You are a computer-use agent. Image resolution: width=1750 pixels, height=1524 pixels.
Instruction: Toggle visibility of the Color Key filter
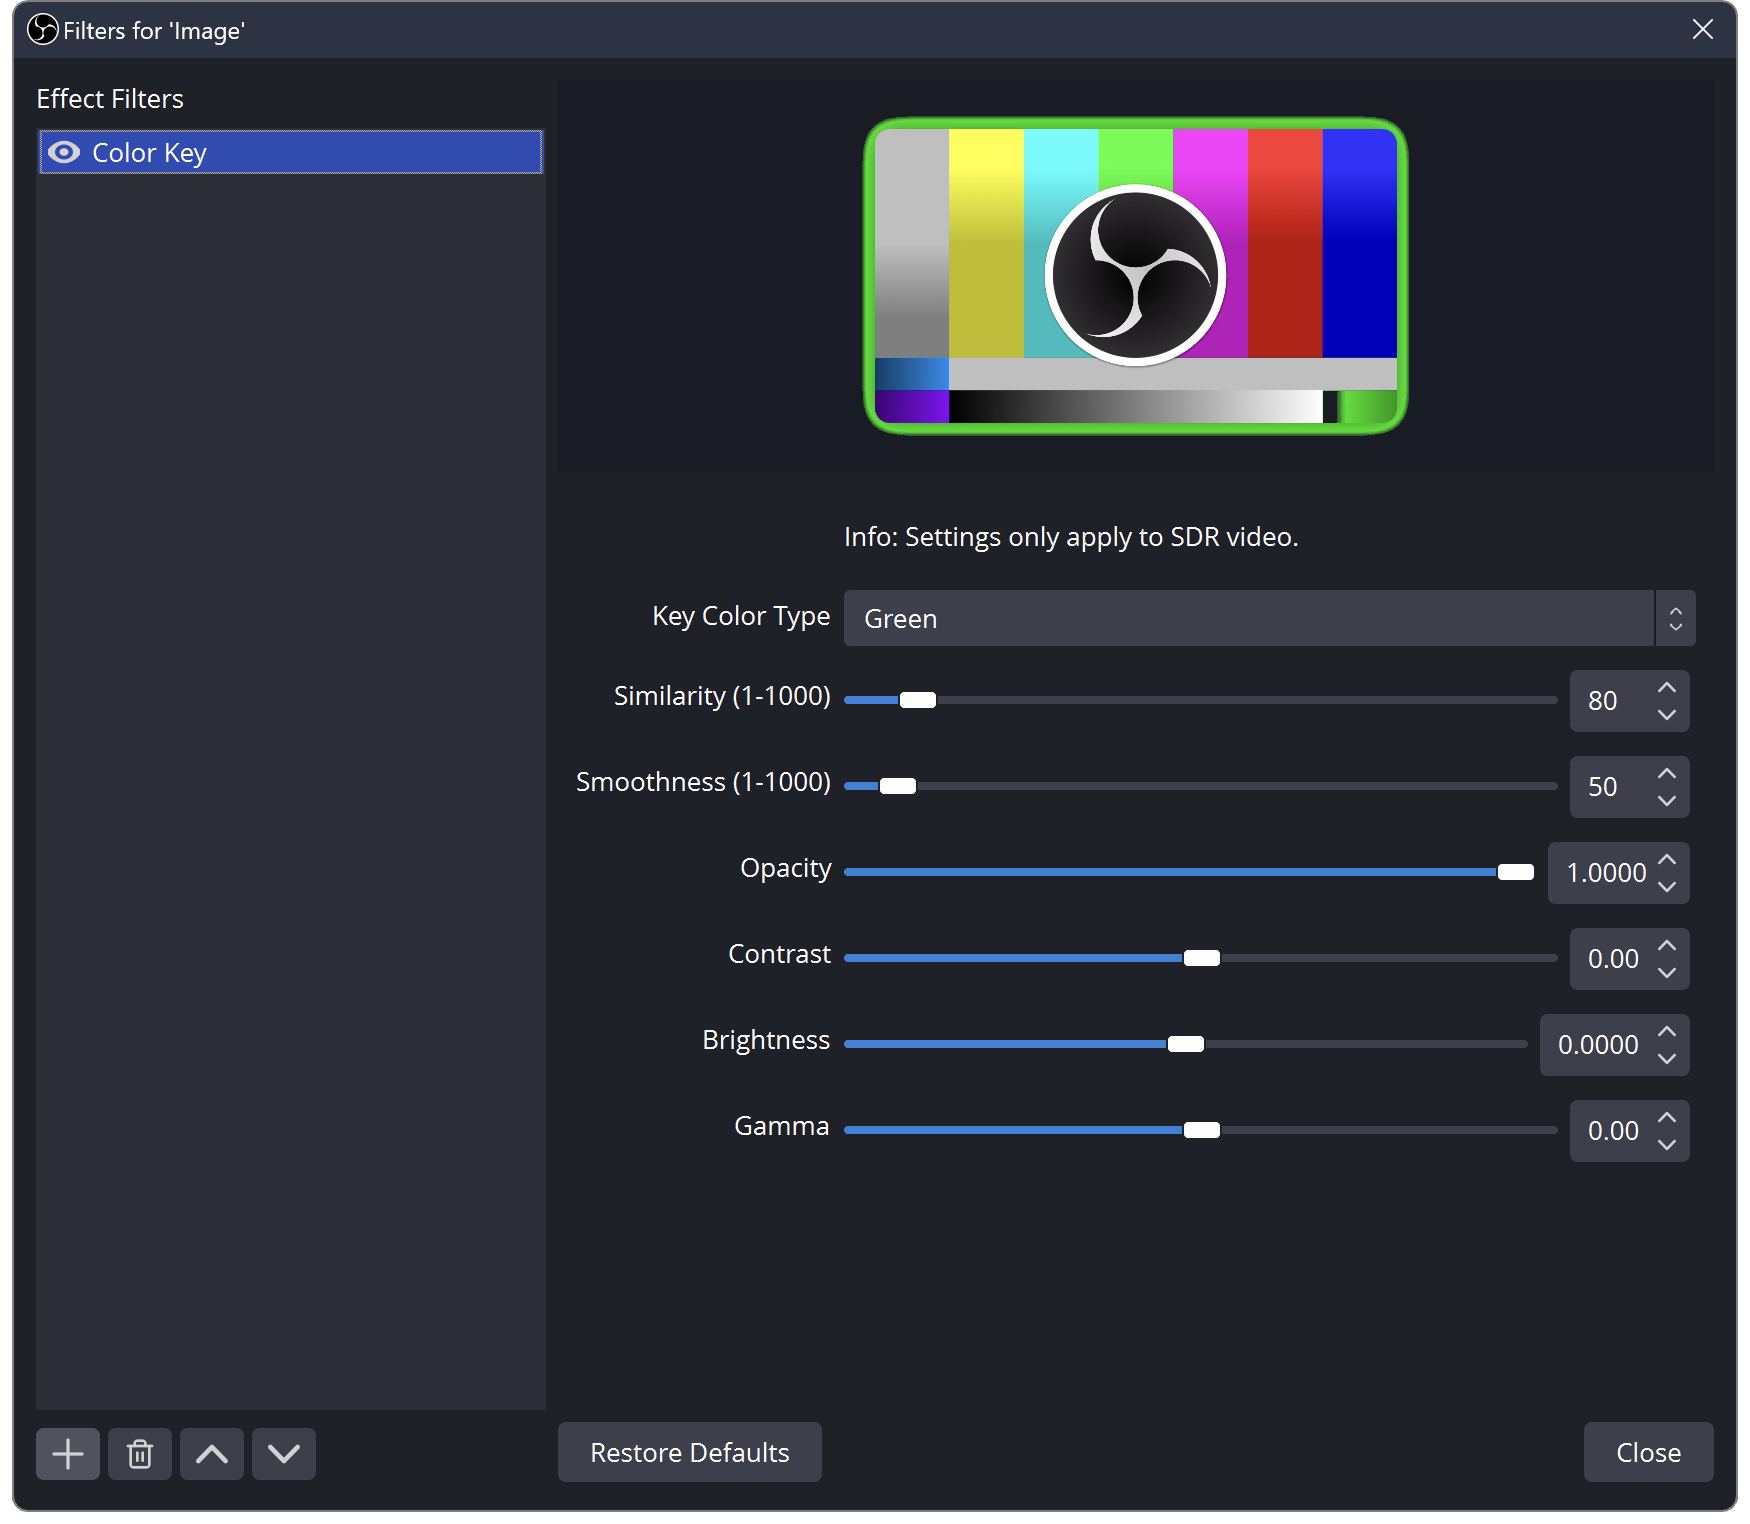(63, 152)
